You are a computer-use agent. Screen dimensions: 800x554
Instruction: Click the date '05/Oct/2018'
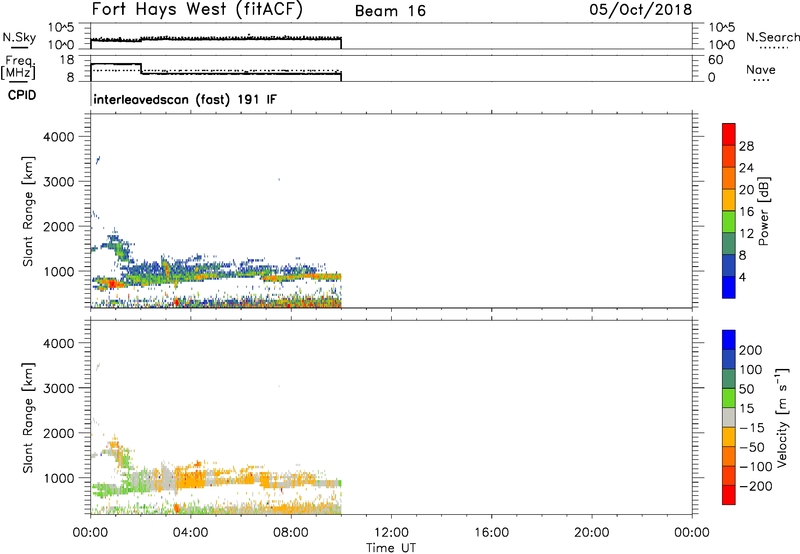pos(641,10)
